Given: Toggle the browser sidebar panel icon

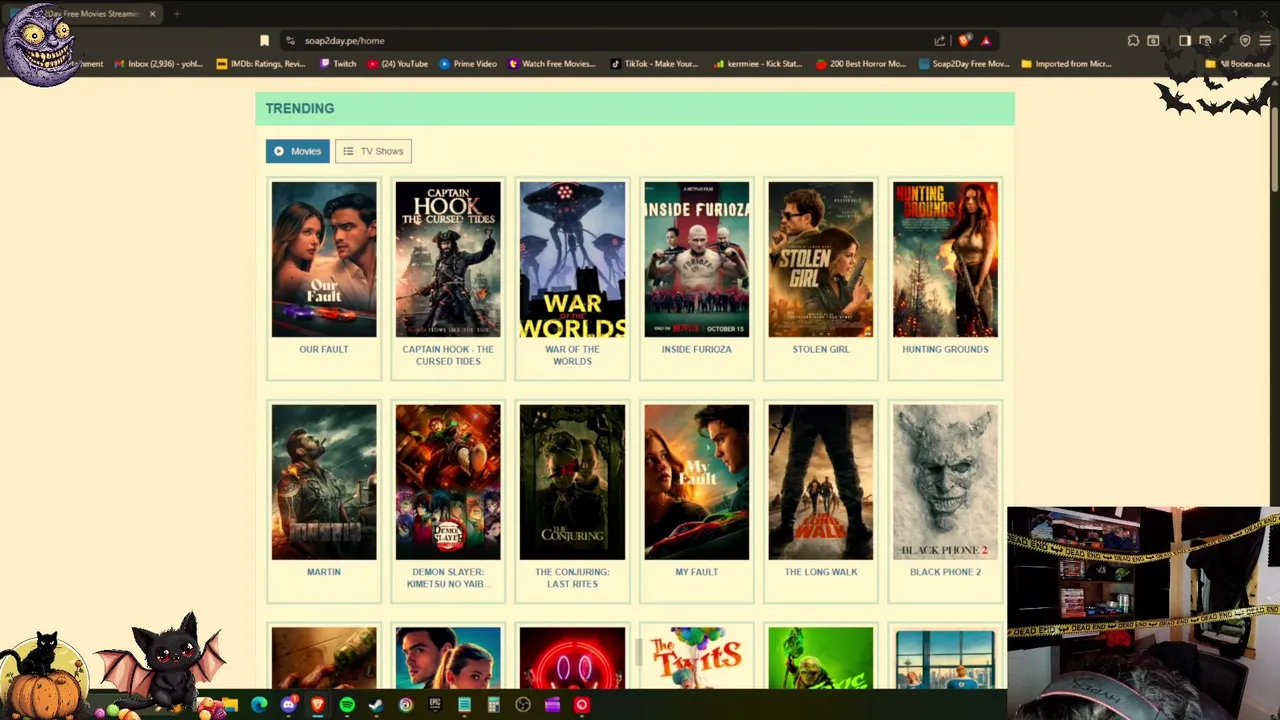Looking at the screenshot, I should pos(1185,41).
